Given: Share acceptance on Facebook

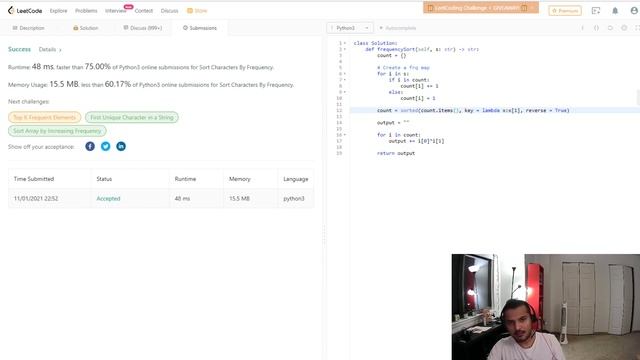Looking at the screenshot, I should pyautogui.click(x=90, y=146).
